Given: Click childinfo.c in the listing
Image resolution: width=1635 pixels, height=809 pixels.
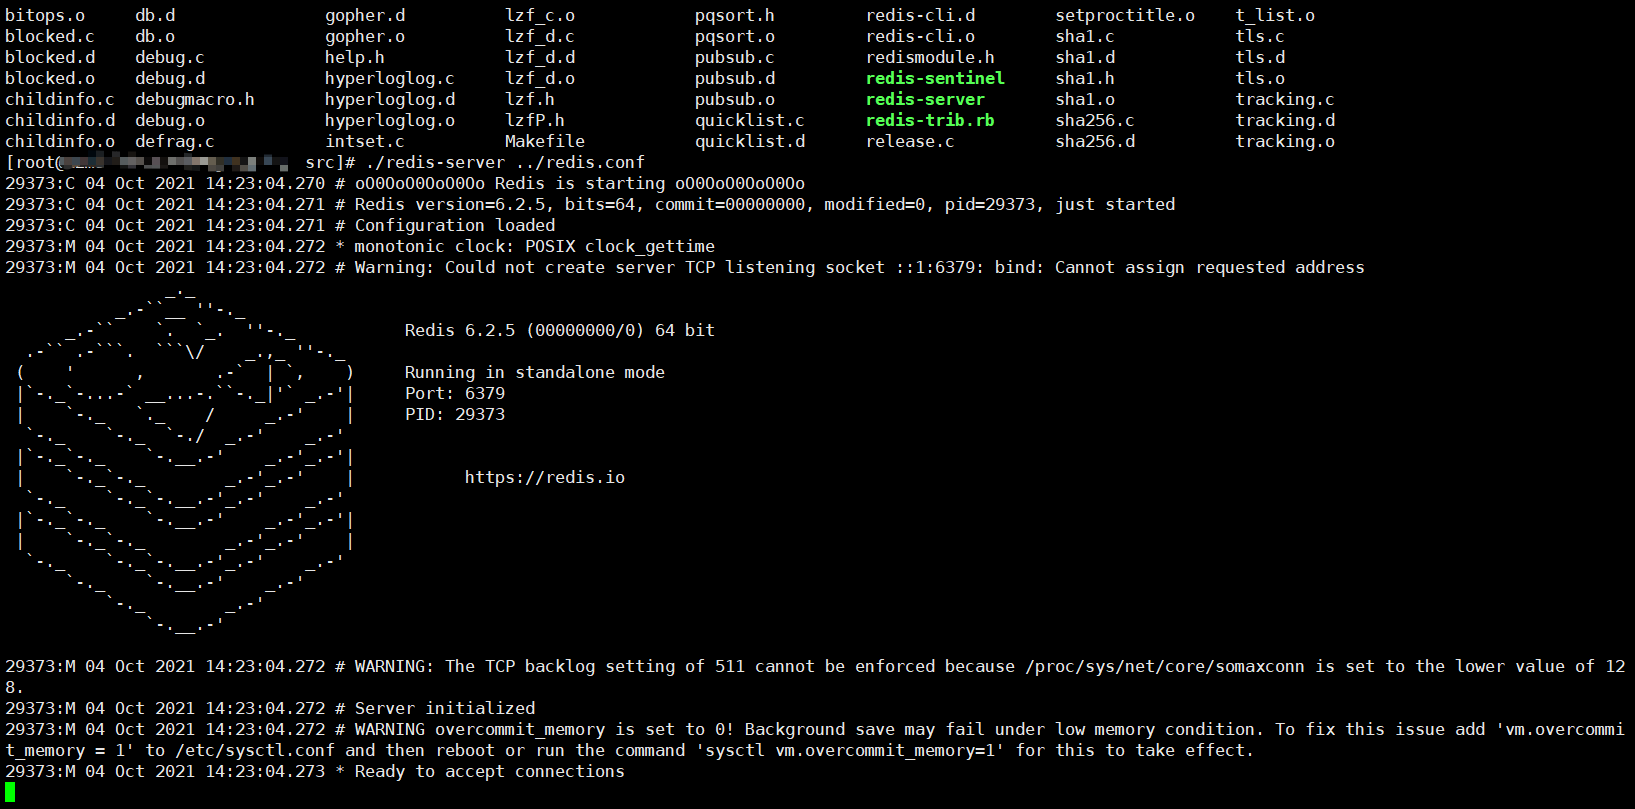Looking at the screenshot, I should [60, 99].
